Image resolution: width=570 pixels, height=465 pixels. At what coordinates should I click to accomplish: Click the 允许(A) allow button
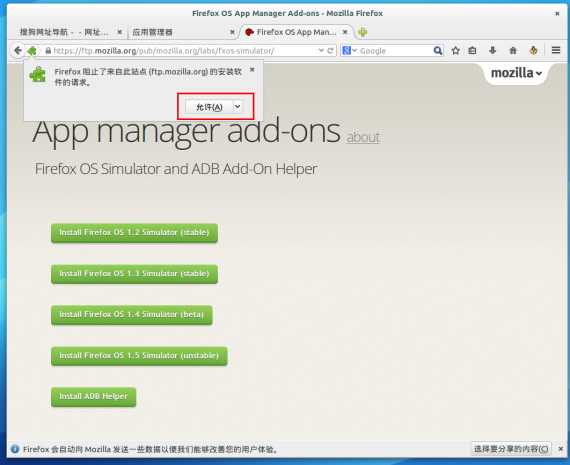click(x=209, y=107)
